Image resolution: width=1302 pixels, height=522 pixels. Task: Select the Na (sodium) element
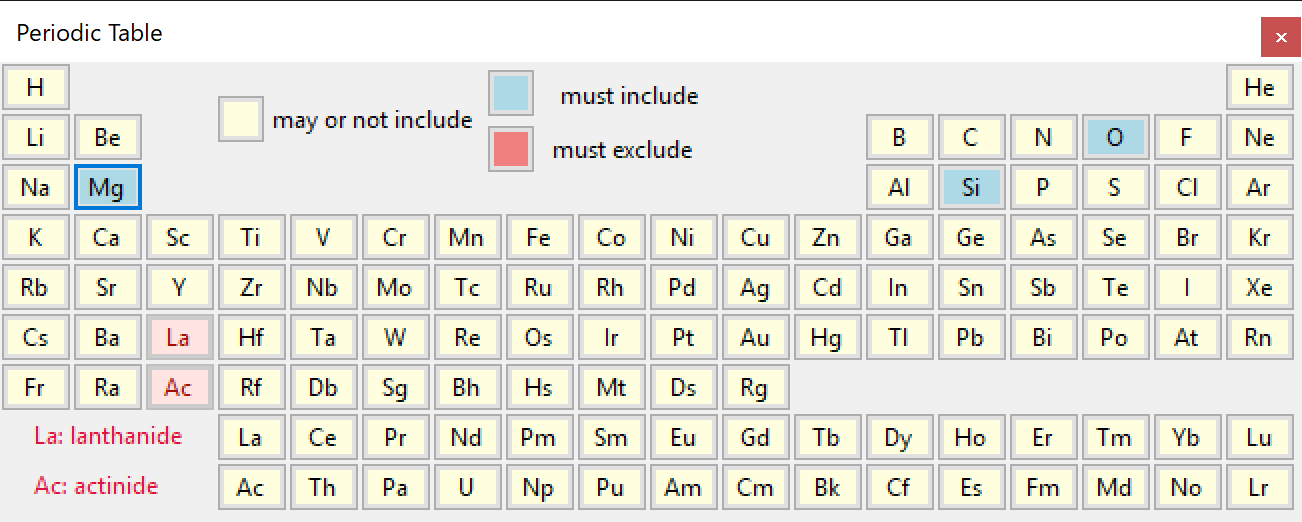click(x=35, y=187)
